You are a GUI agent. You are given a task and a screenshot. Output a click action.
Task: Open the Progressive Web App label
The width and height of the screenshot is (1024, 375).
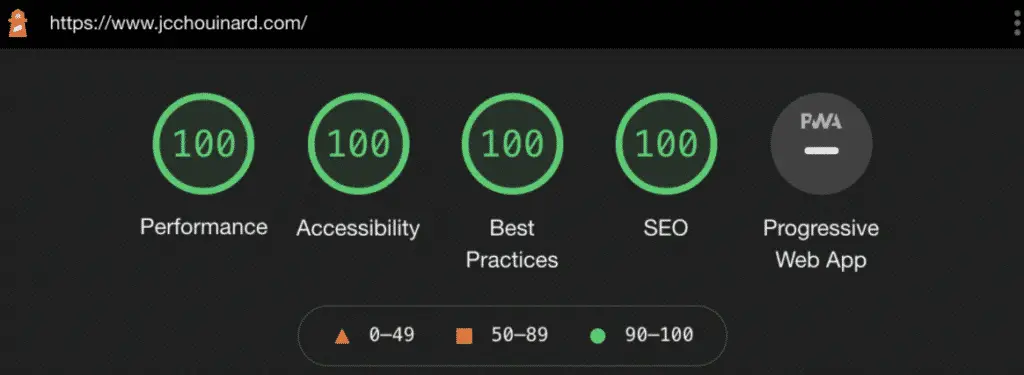pos(821,244)
